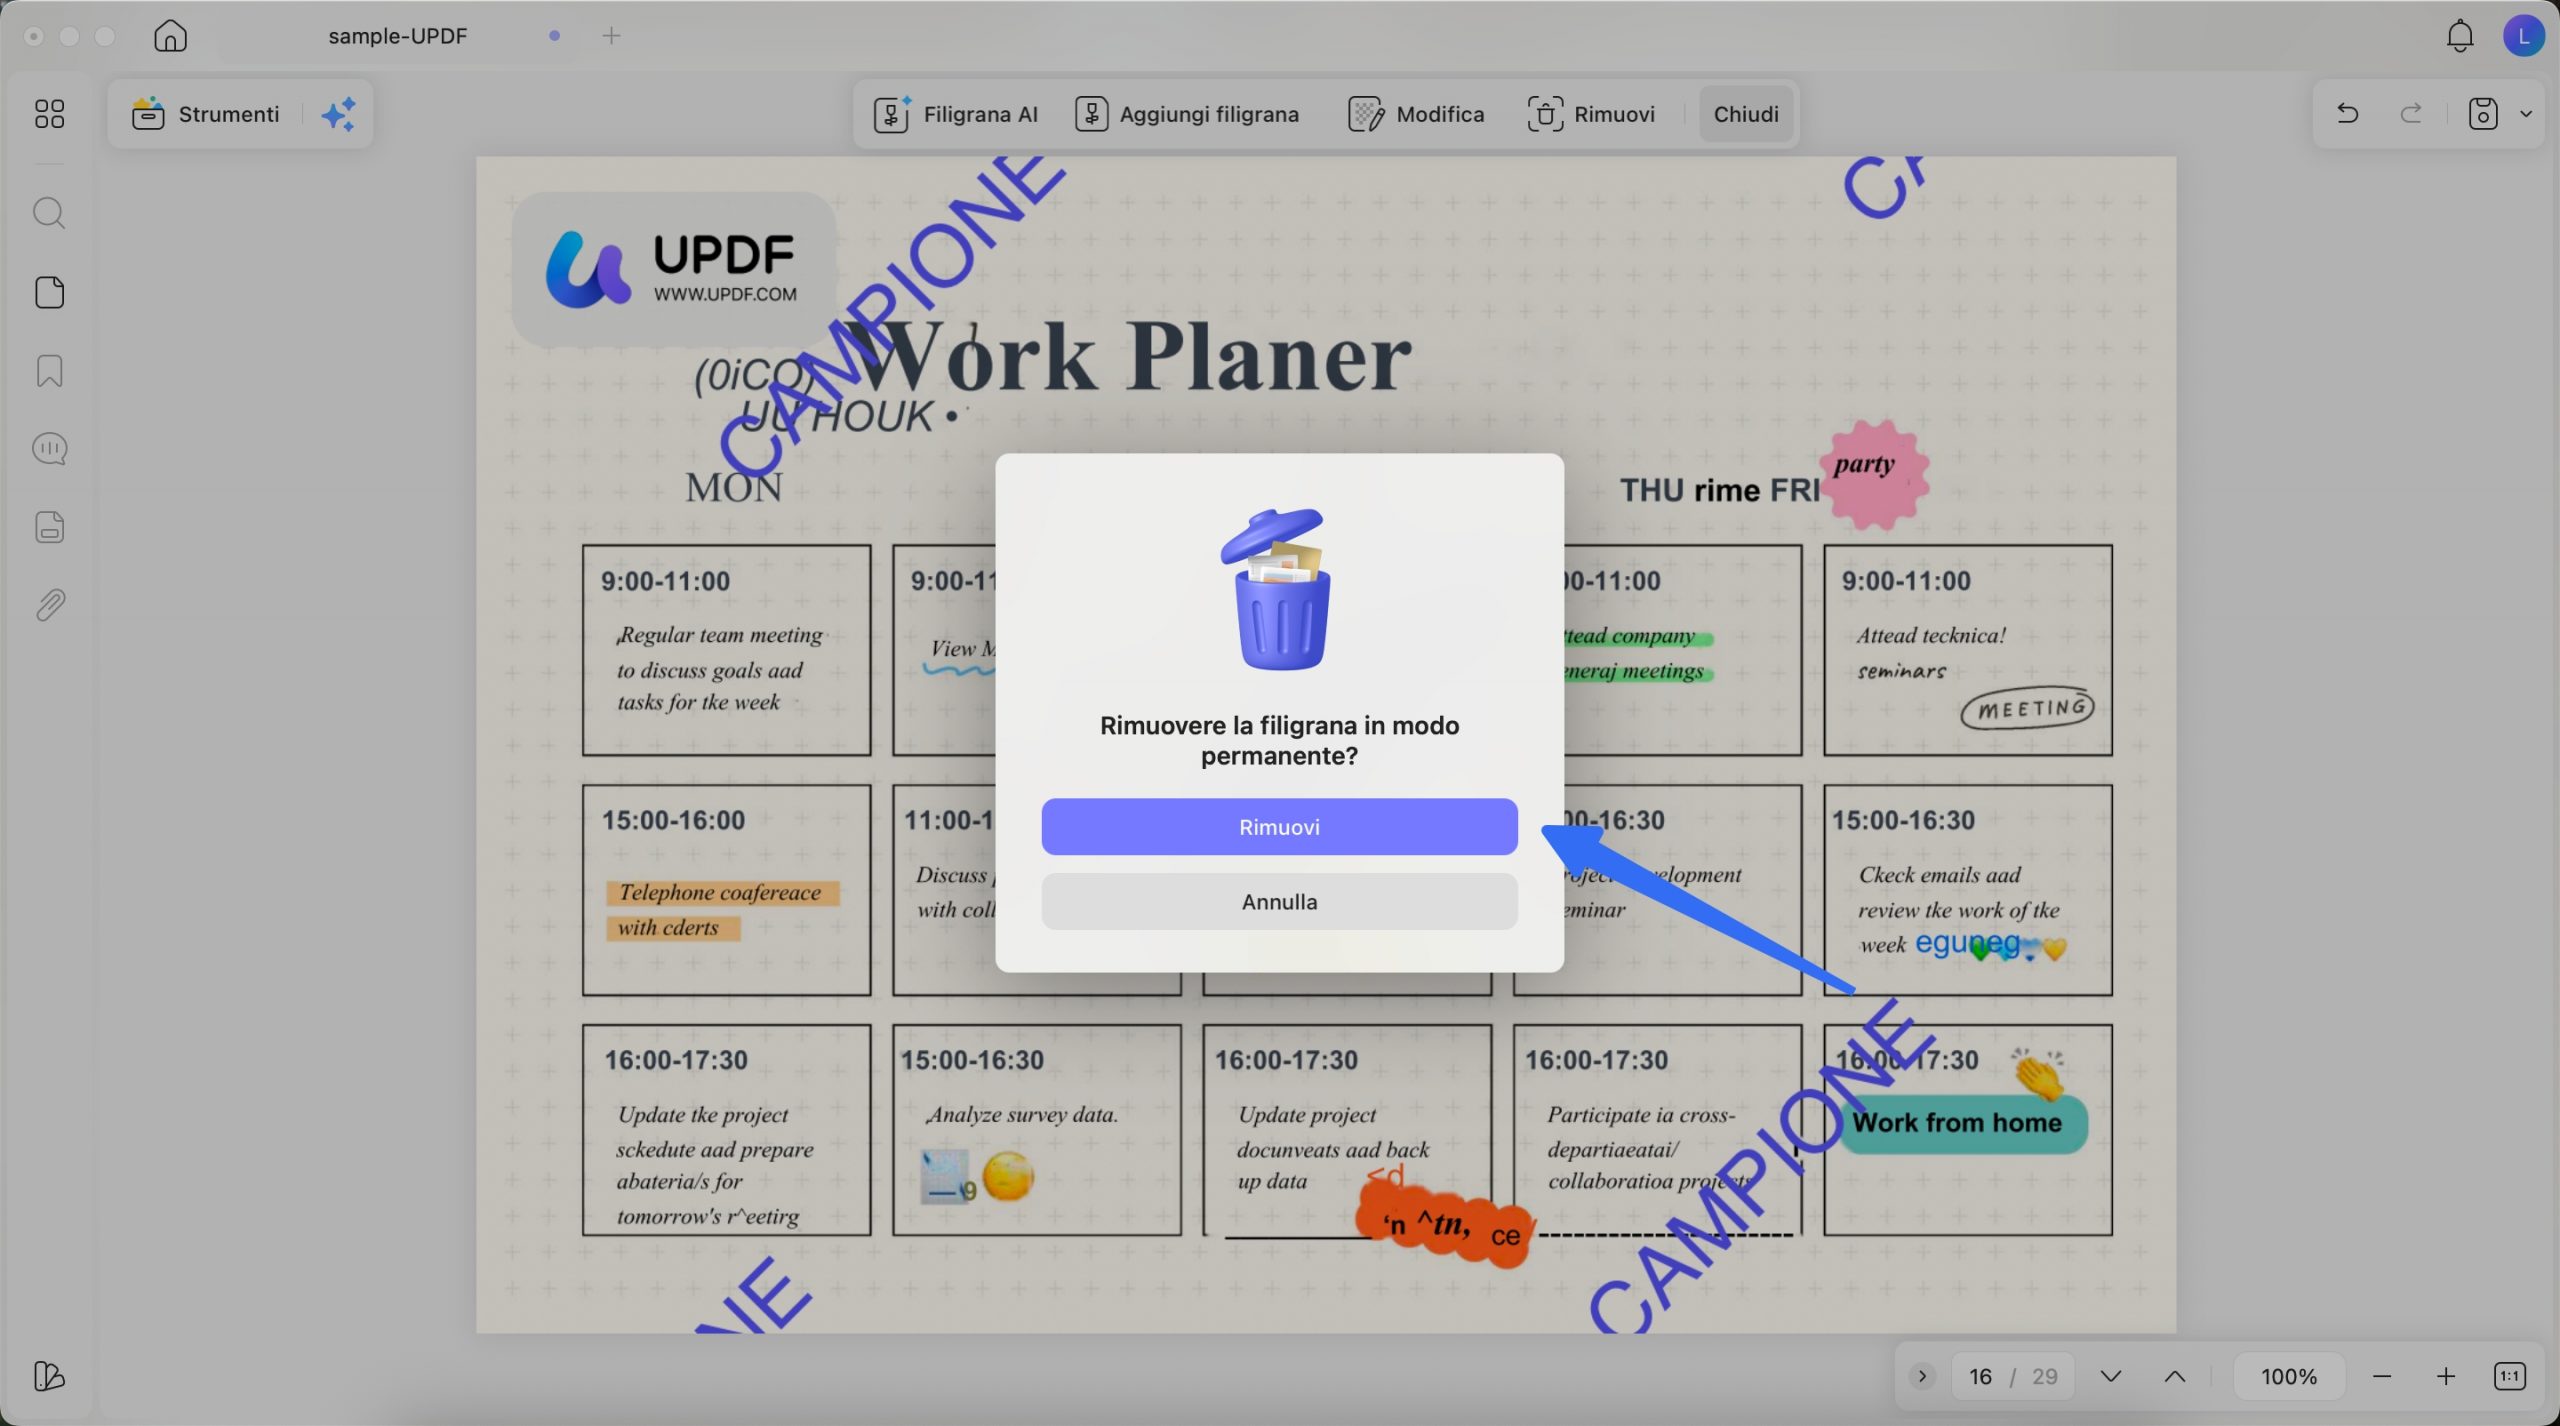The height and width of the screenshot is (1426, 2560).
Task: Click the save icon in toolbar
Action: 2483,114
